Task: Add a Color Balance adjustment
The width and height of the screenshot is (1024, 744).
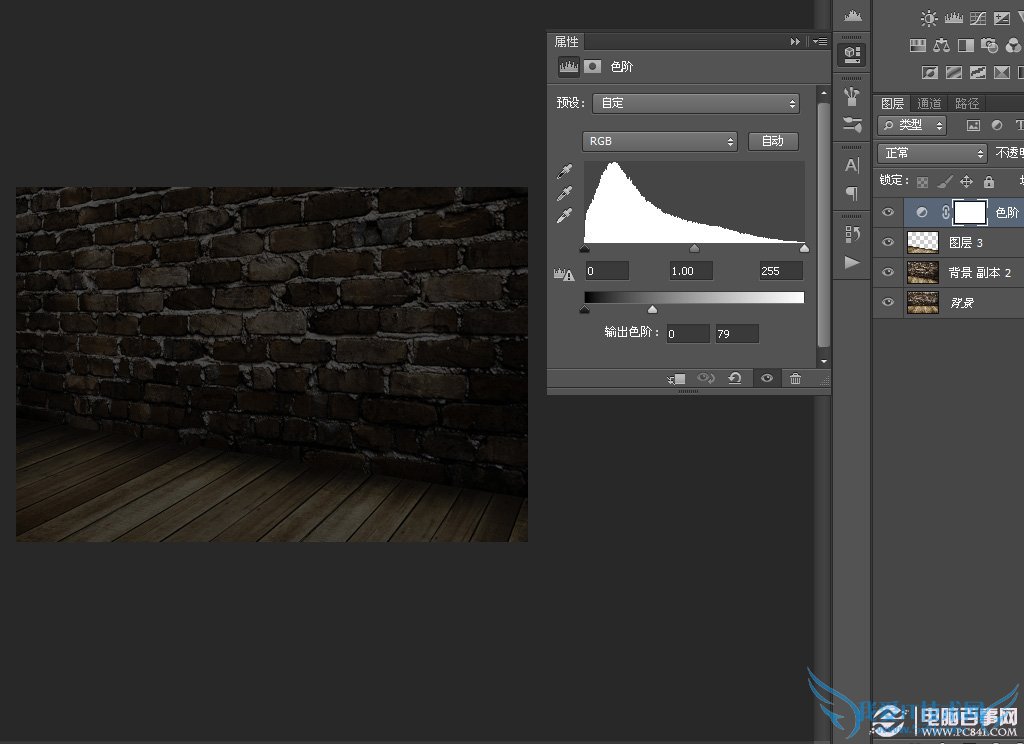Action: pyautogui.click(x=941, y=45)
